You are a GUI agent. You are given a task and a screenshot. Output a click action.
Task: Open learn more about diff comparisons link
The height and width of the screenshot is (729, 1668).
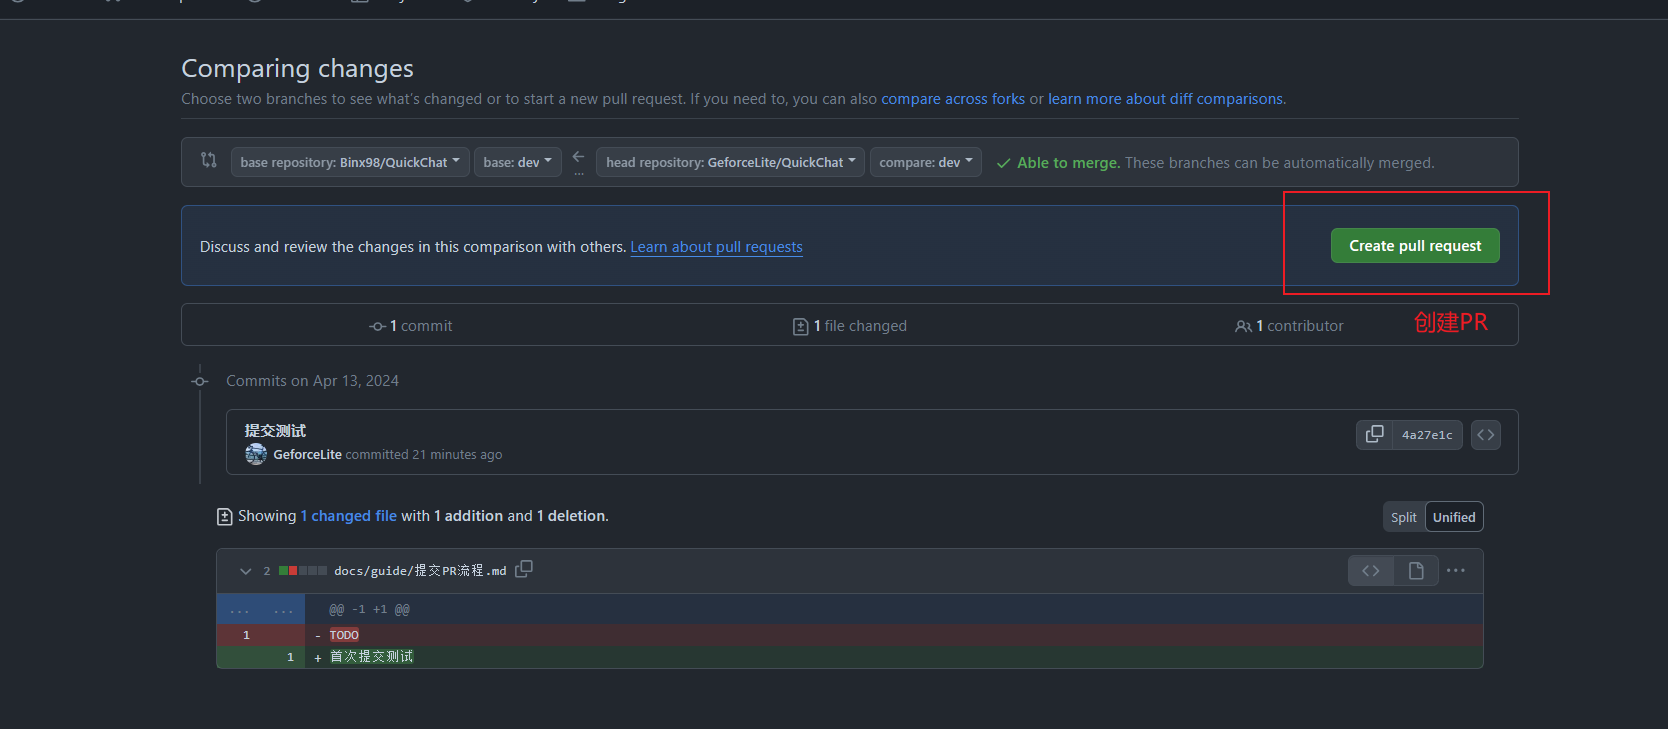(1165, 99)
